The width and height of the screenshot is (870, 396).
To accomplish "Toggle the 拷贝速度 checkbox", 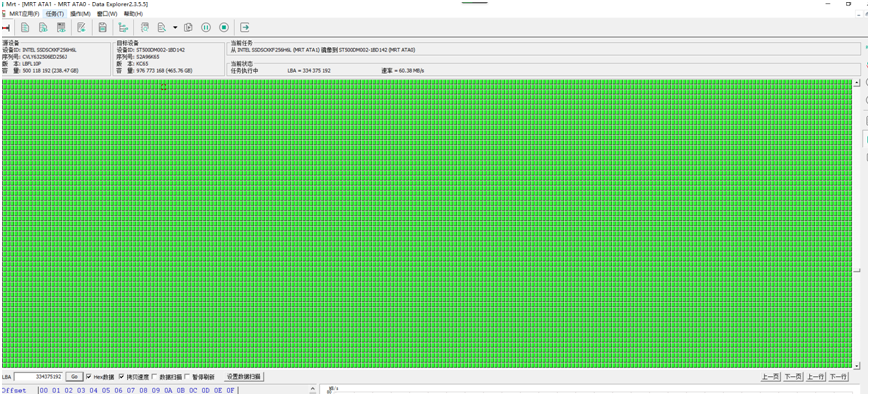I will tap(122, 377).
